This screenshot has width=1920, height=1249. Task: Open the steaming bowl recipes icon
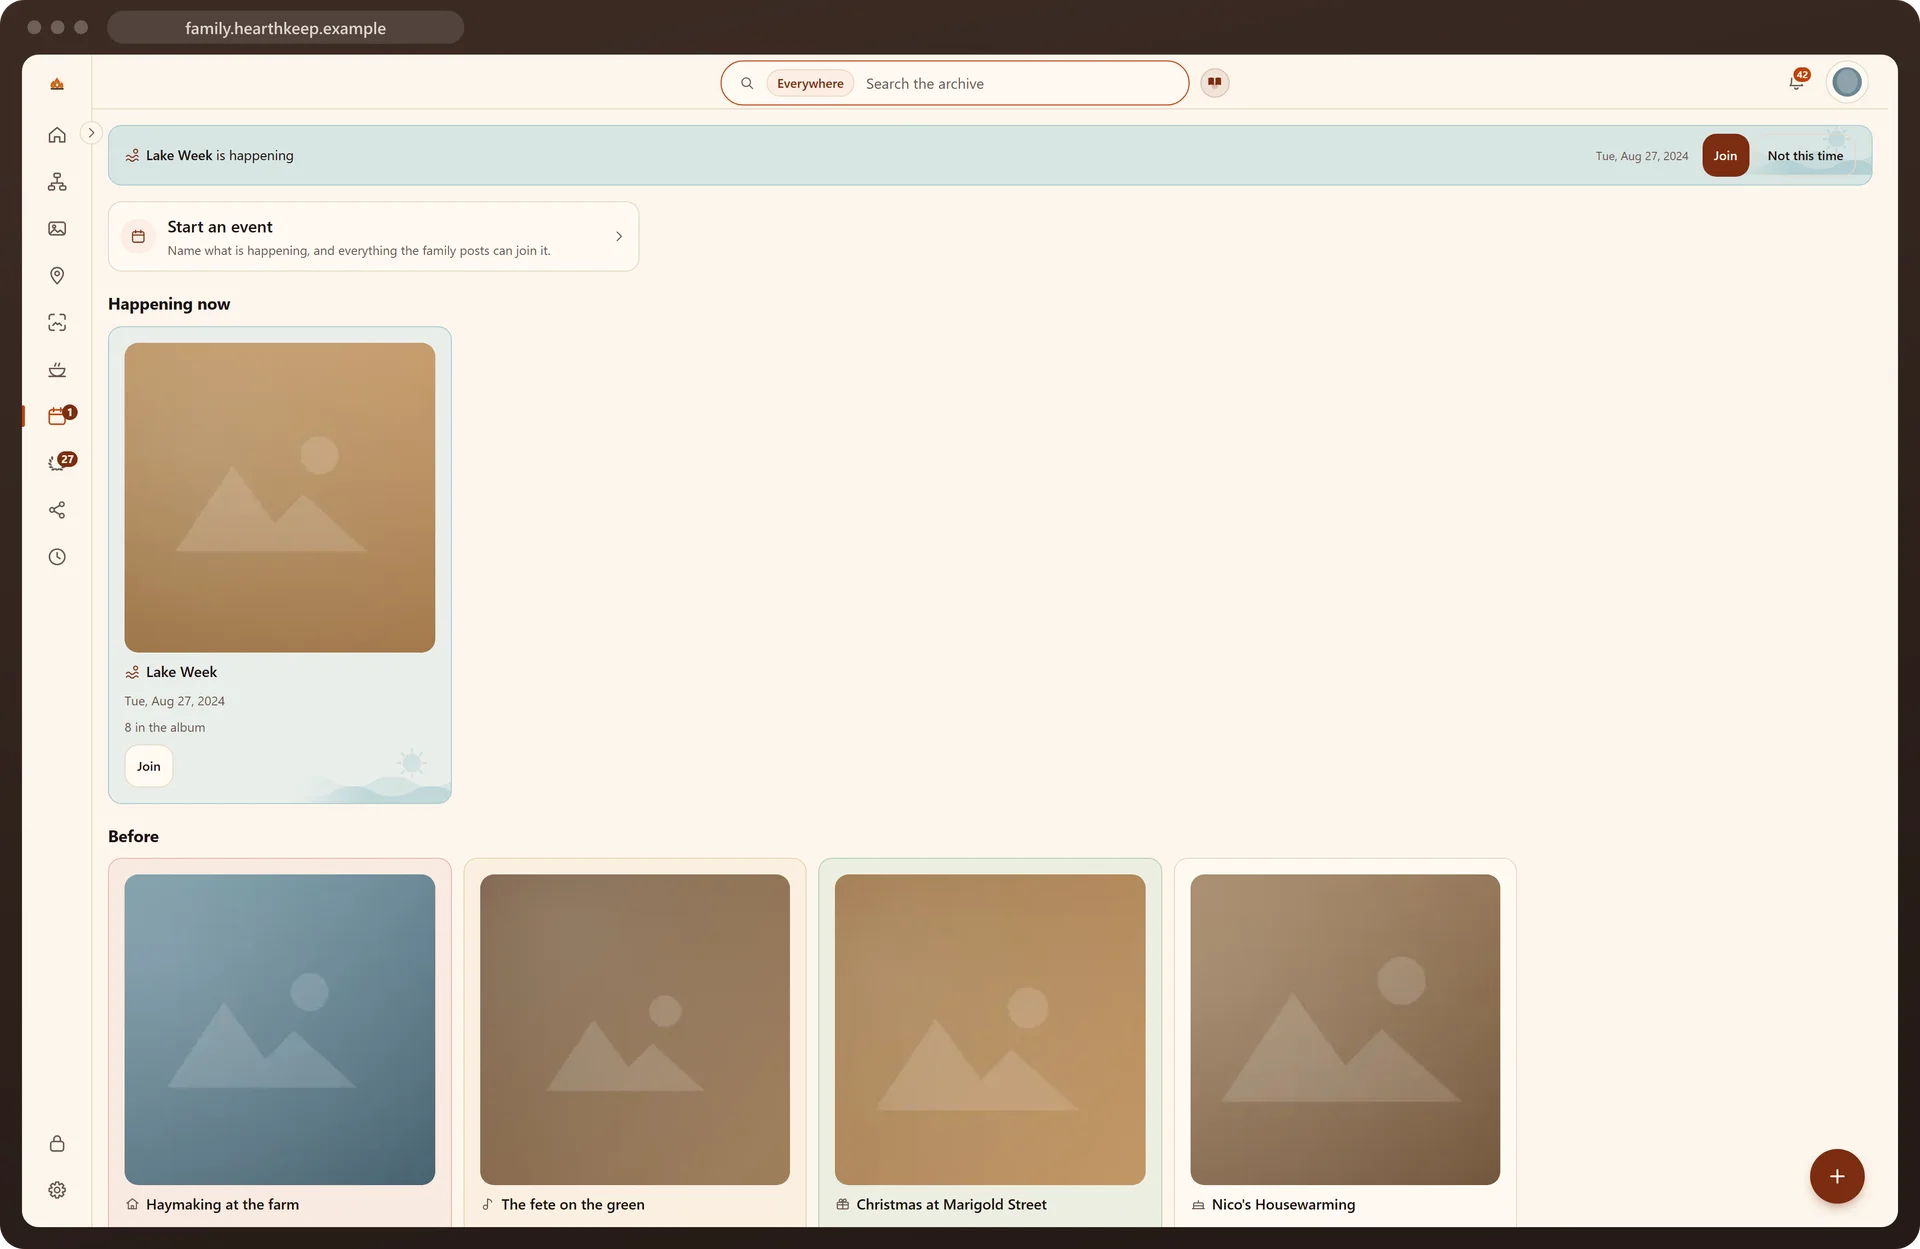coord(57,370)
